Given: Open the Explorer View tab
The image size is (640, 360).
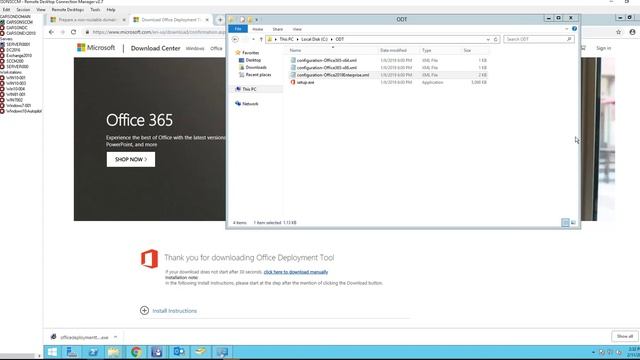Looking at the screenshot, I should 297,29.
